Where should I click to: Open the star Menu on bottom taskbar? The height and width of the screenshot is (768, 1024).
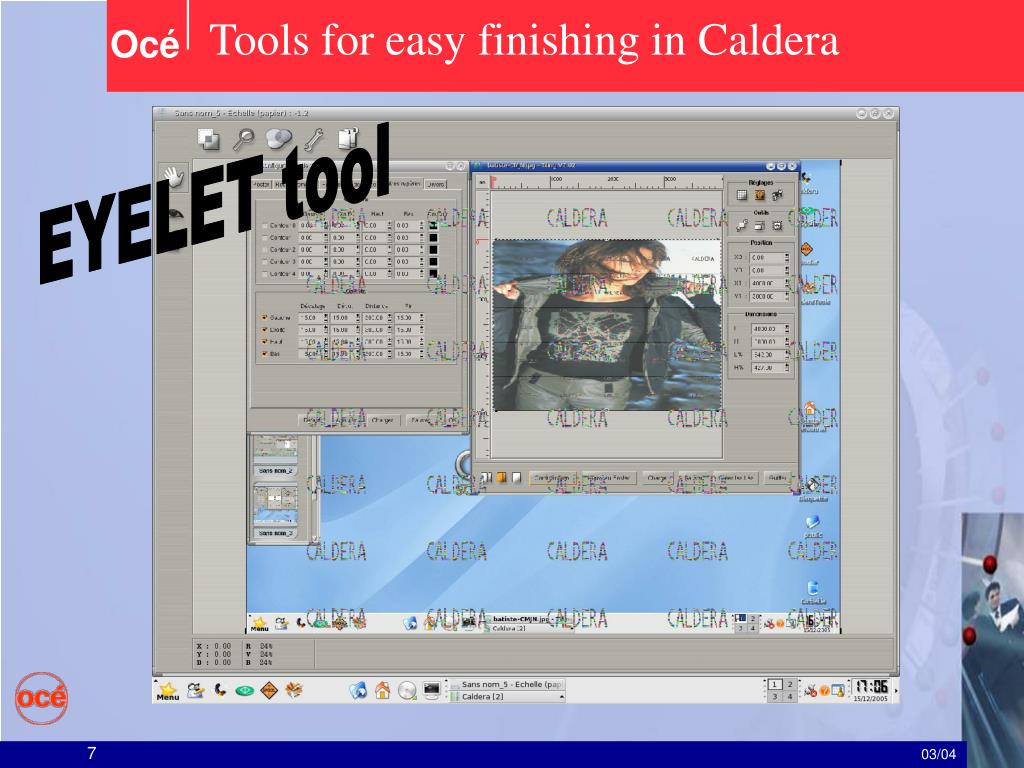pyautogui.click(x=168, y=691)
